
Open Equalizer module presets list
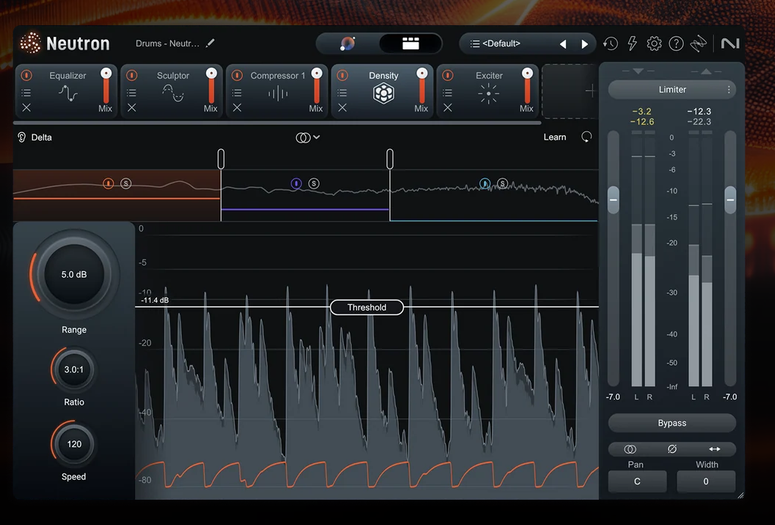pyautogui.click(x=26, y=92)
